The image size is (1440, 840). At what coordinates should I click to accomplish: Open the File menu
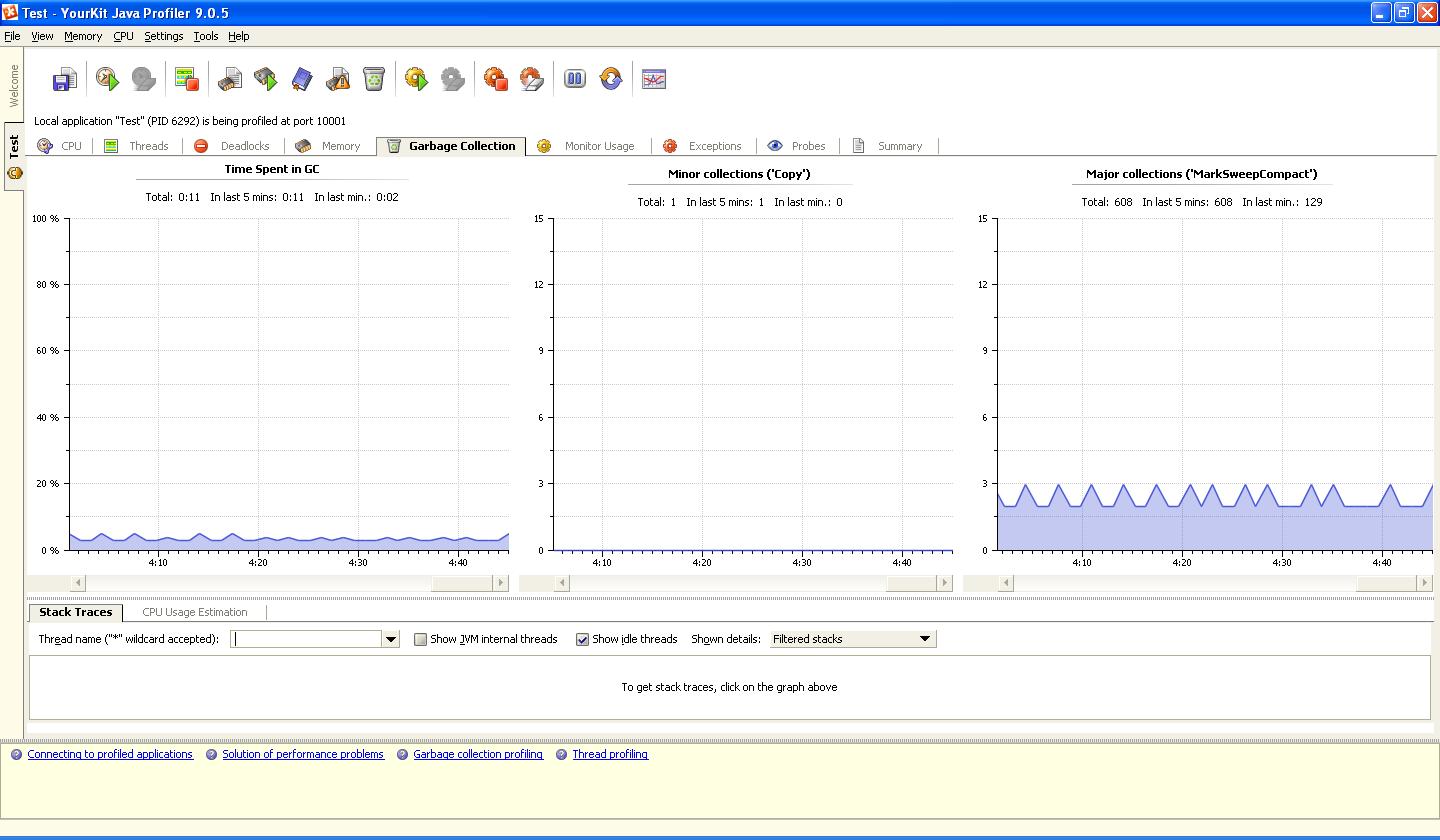12,36
